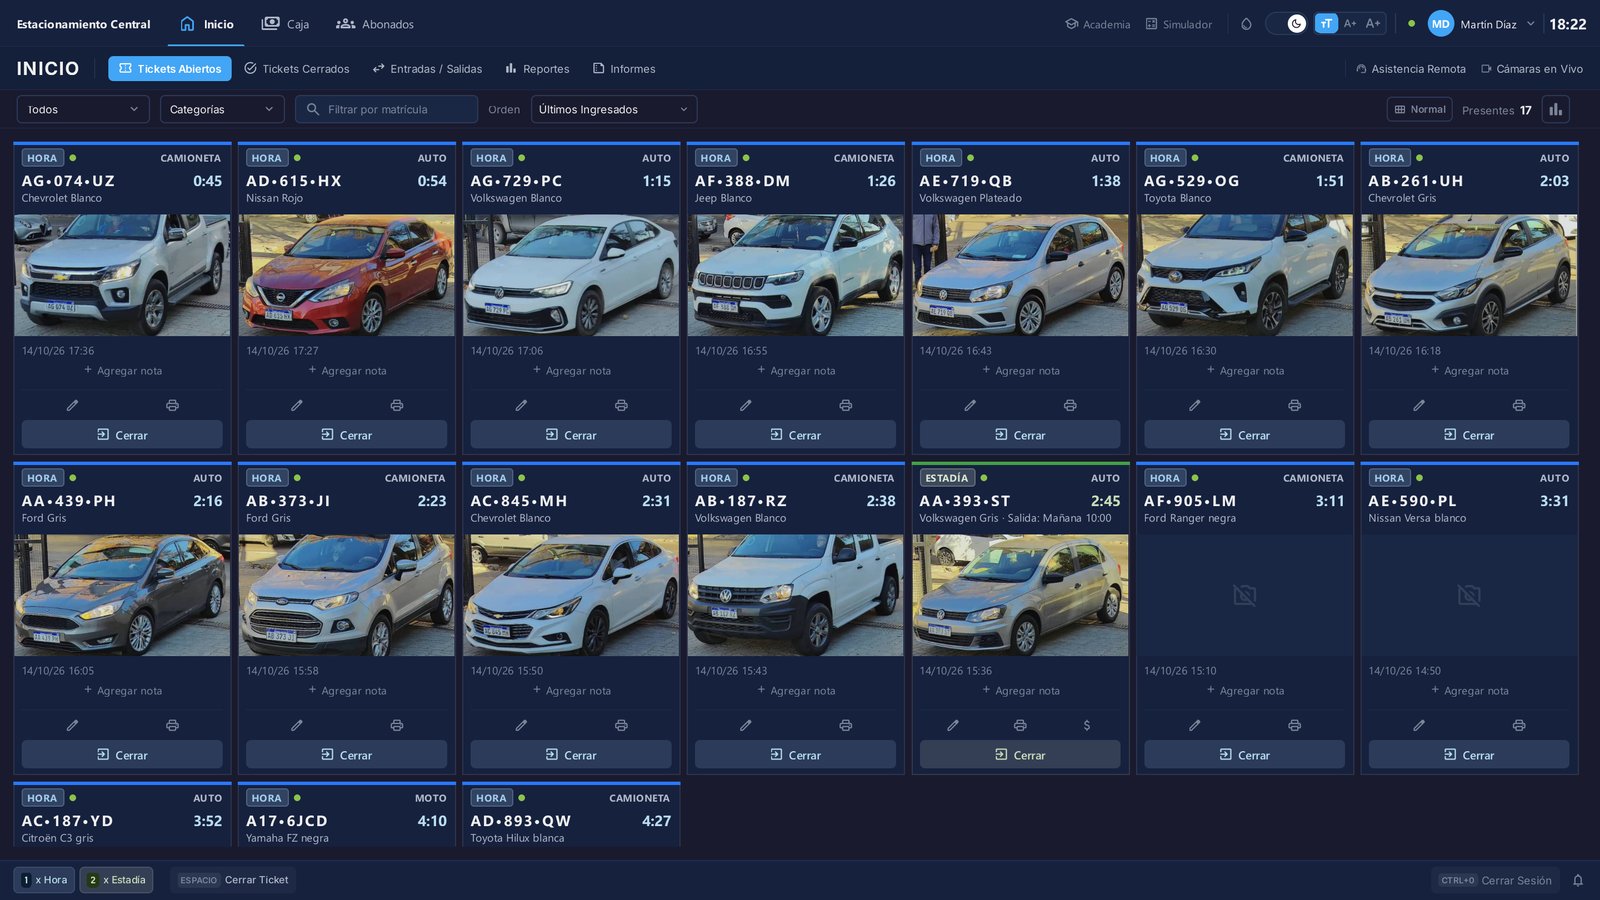Viewport: 1600px width, 900px height.
Task: Expand the Martín Díaz user menu
Action: [x=1481, y=24]
